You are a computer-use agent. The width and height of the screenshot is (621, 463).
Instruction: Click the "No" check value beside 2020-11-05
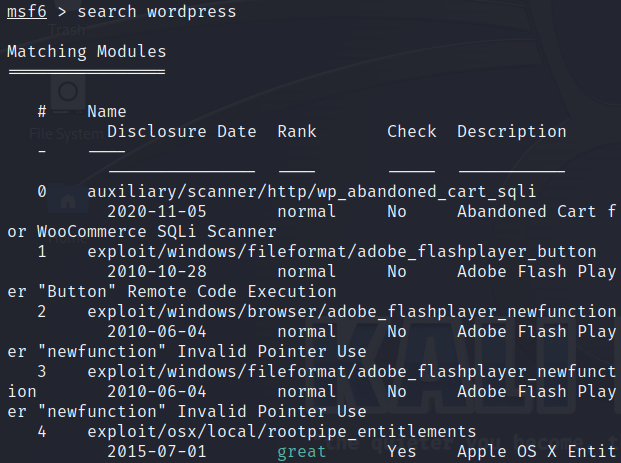pos(397,211)
